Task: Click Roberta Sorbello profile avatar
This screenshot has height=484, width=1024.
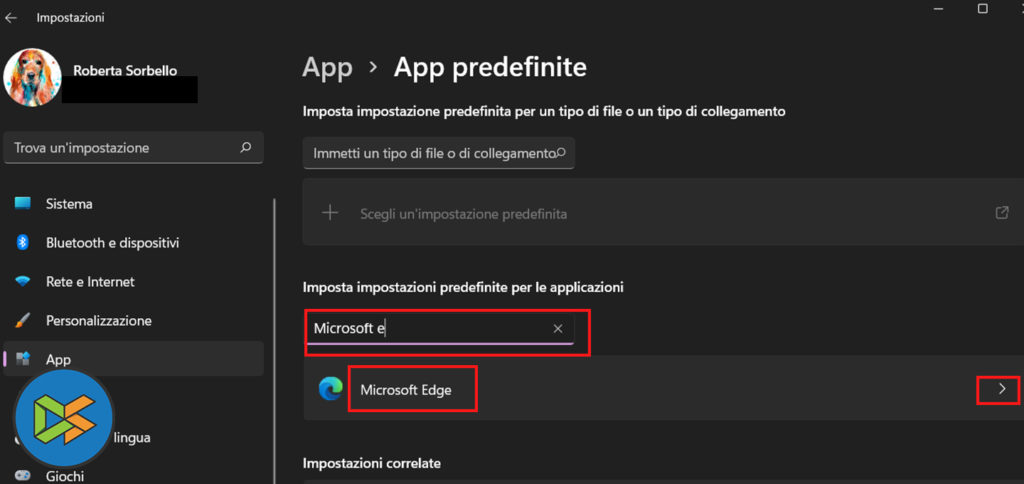Action: (x=33, y=78)
